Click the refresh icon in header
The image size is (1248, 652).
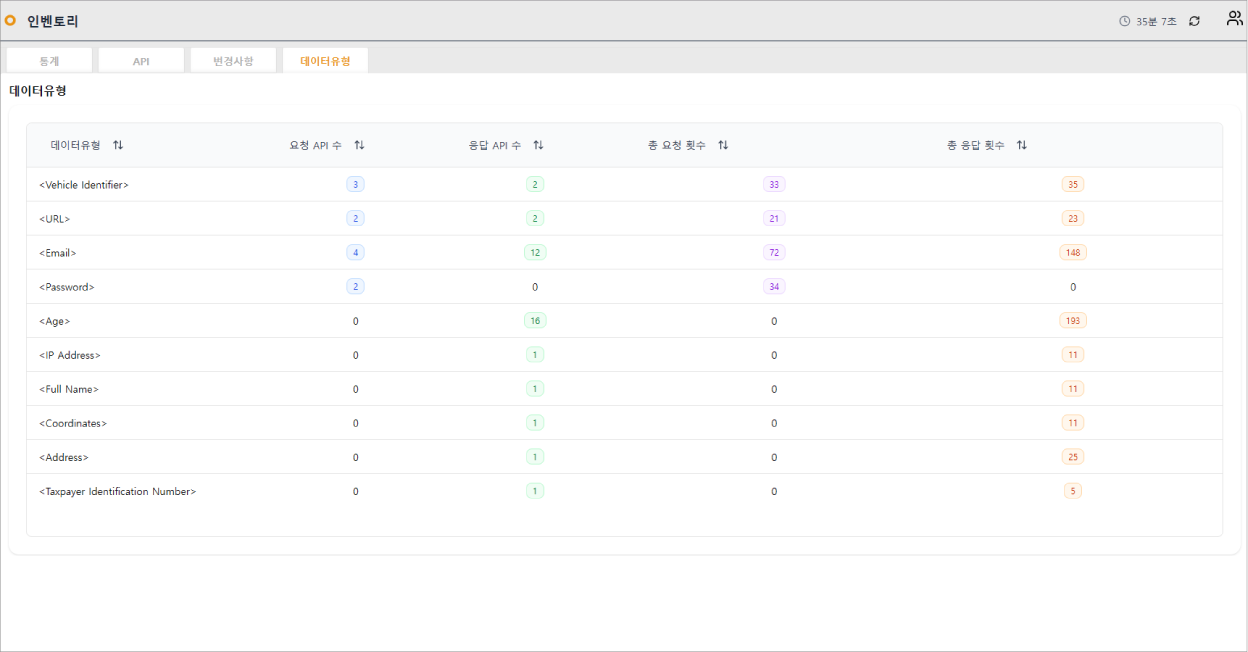coord(1194,21)
